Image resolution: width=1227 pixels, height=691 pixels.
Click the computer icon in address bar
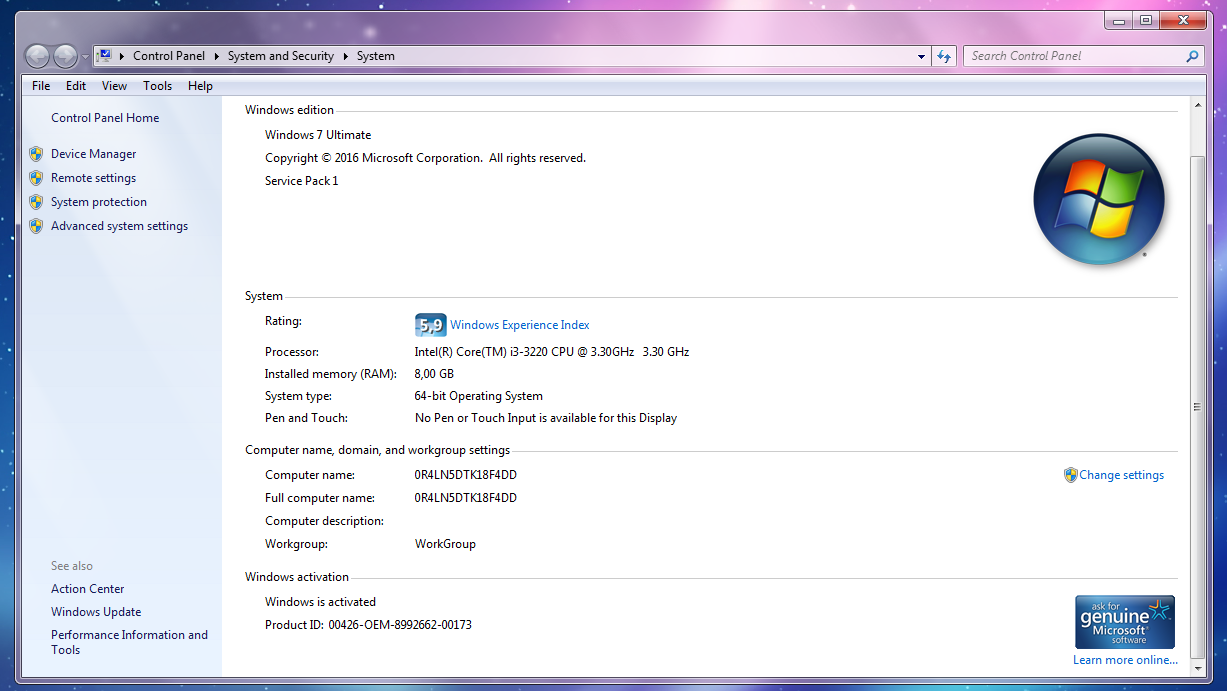[x=104, y=56]
